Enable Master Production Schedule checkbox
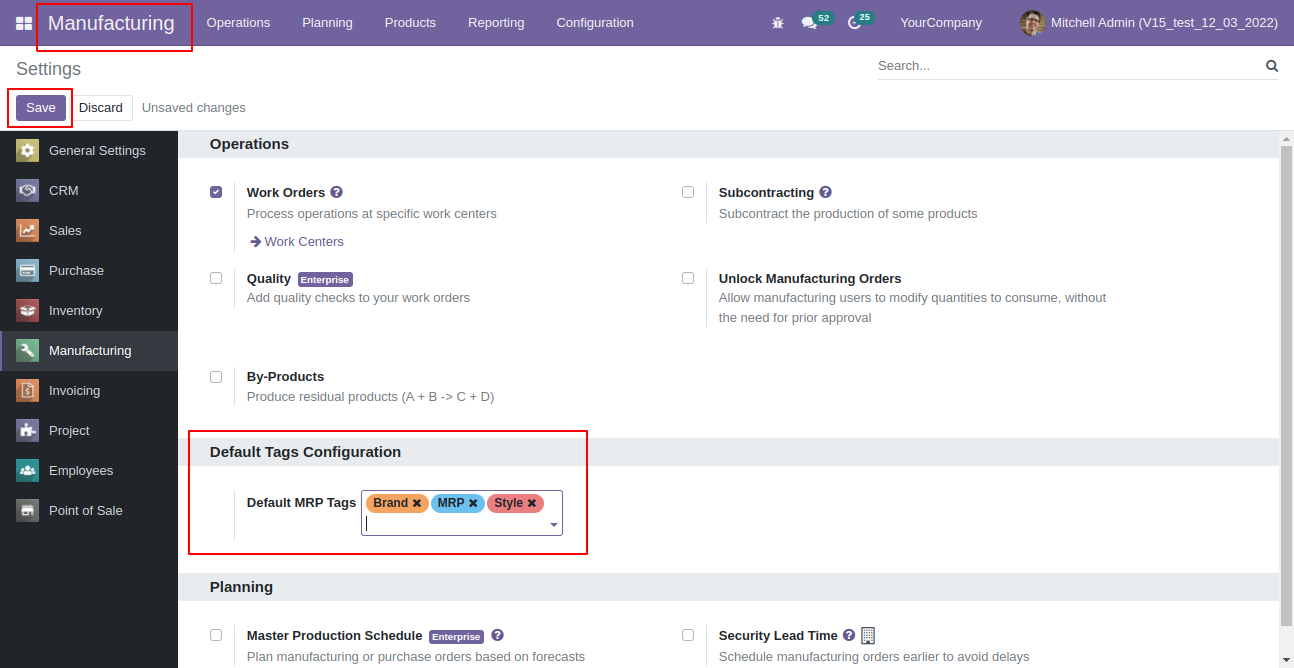The image size is (1294, 668). point(216,635)
